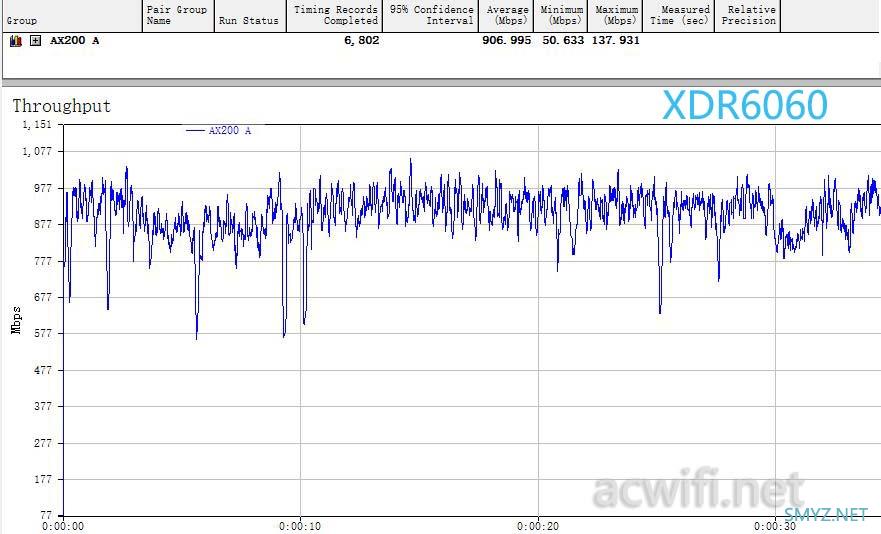This screenshot has width=881, height=534.
Task: Click the Average (Mbps) column header
Action: pos(506,16)
